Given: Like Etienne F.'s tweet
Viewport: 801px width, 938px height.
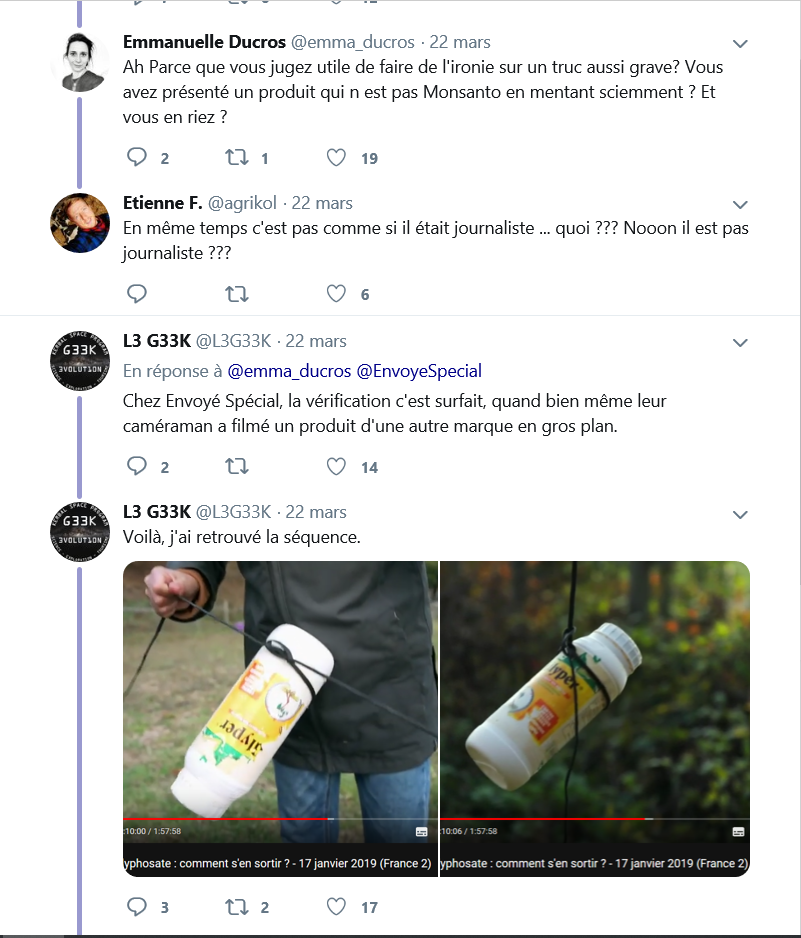Looking at the screenshot, I should click(337, 294).
